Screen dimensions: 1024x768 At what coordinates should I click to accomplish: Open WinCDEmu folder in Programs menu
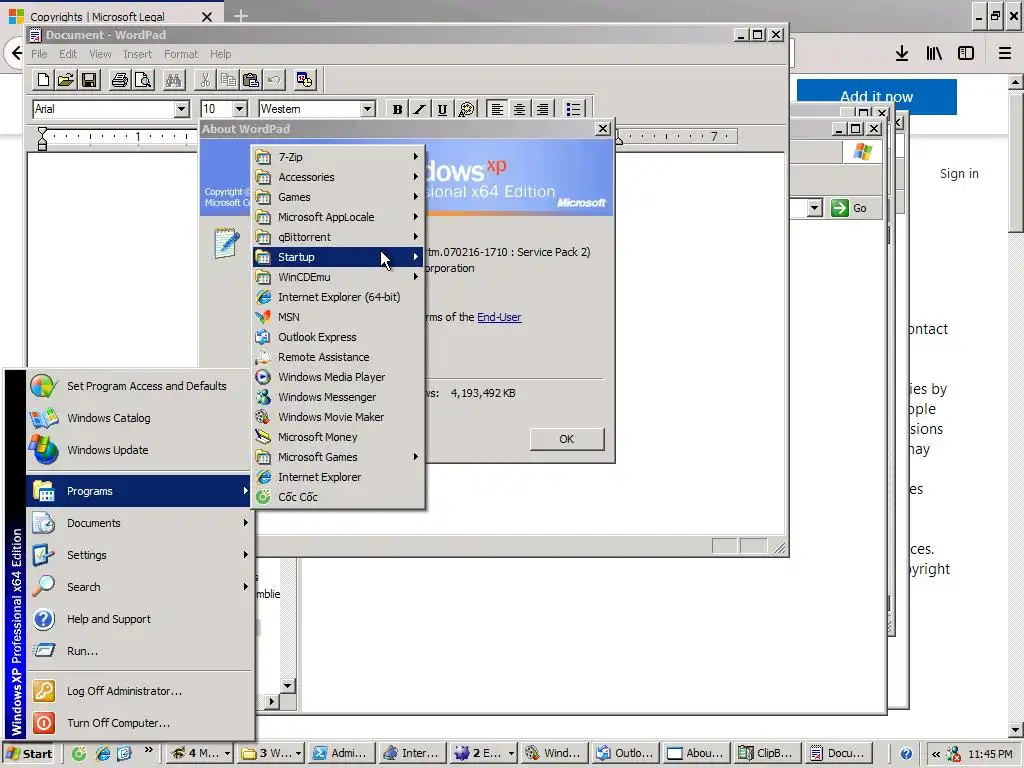point(338,277)
